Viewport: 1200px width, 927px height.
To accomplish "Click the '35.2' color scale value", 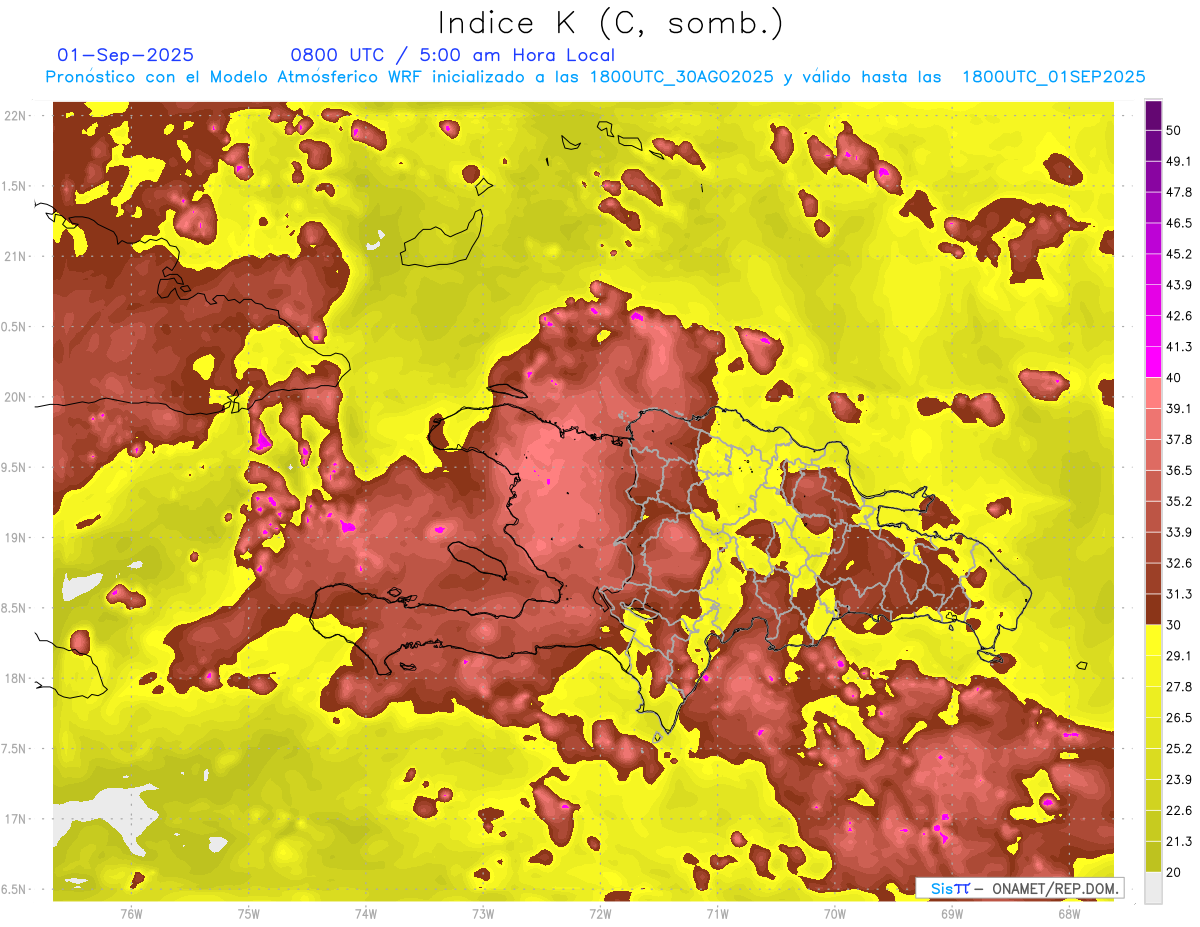I will [x=1178, y=501].
